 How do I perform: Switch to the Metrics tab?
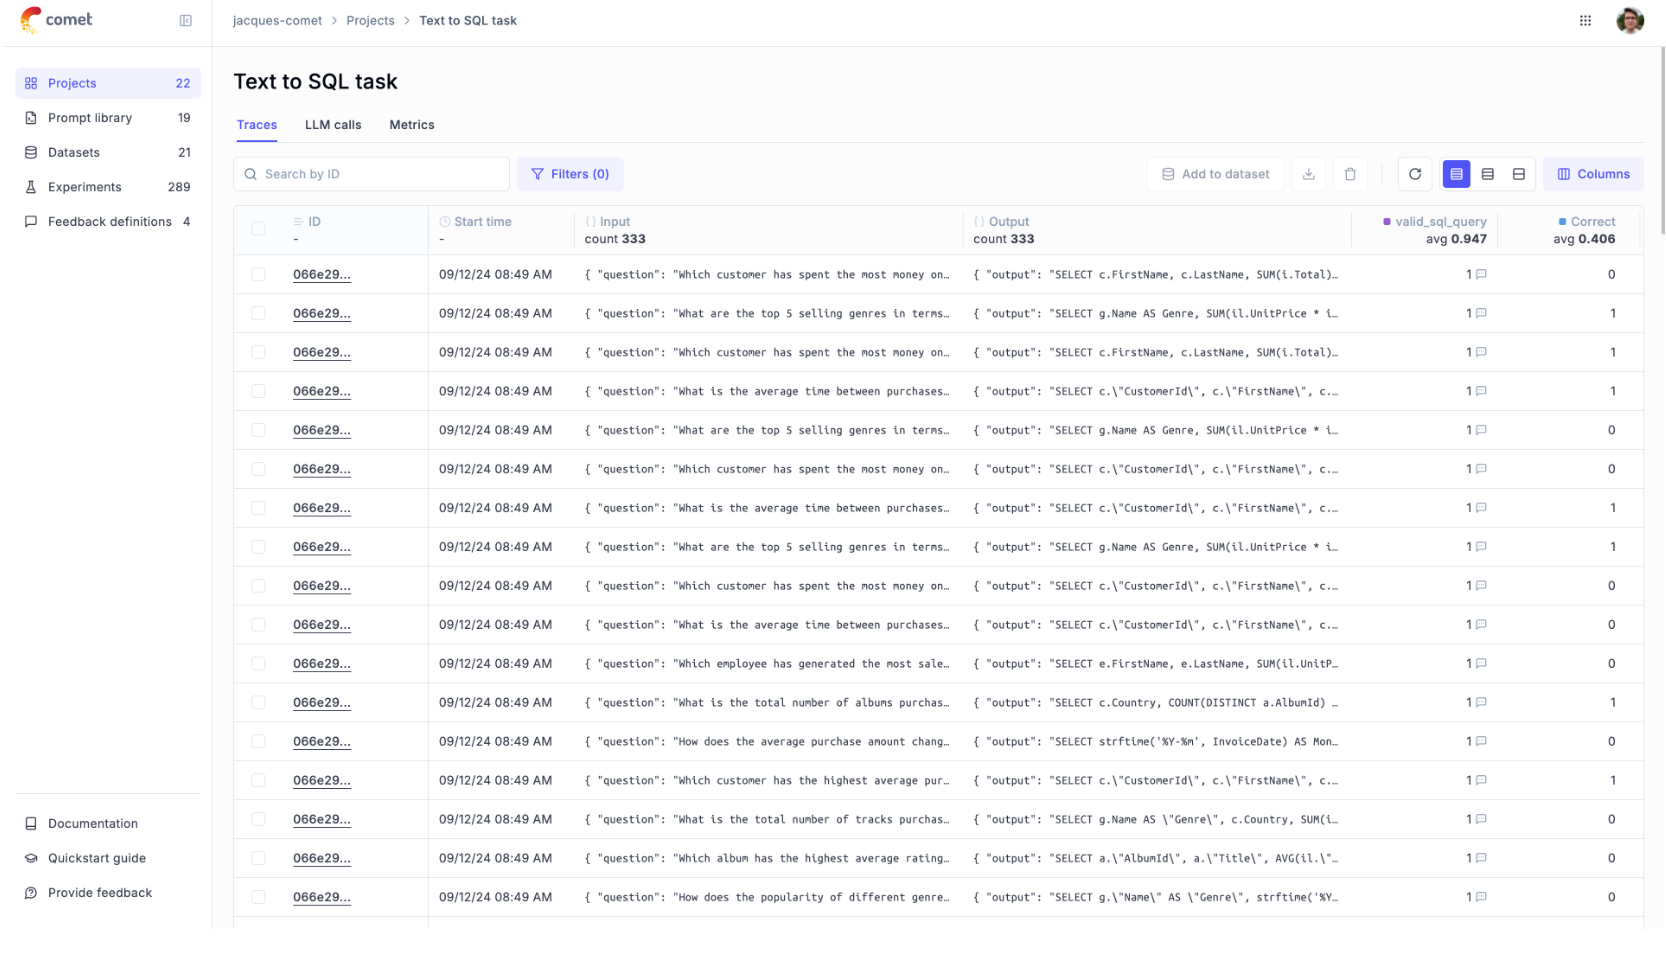pyautogui.click(x=411, y=125)
